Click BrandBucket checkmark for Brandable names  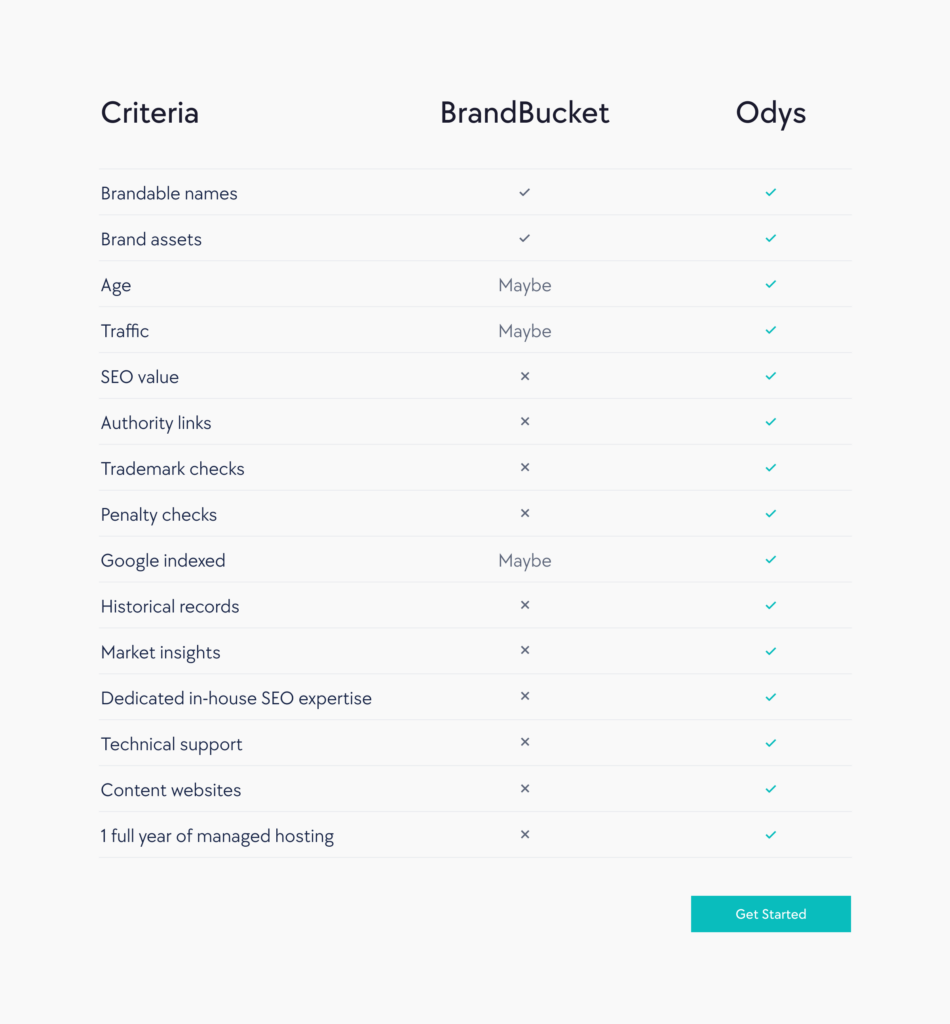point(524,193)
